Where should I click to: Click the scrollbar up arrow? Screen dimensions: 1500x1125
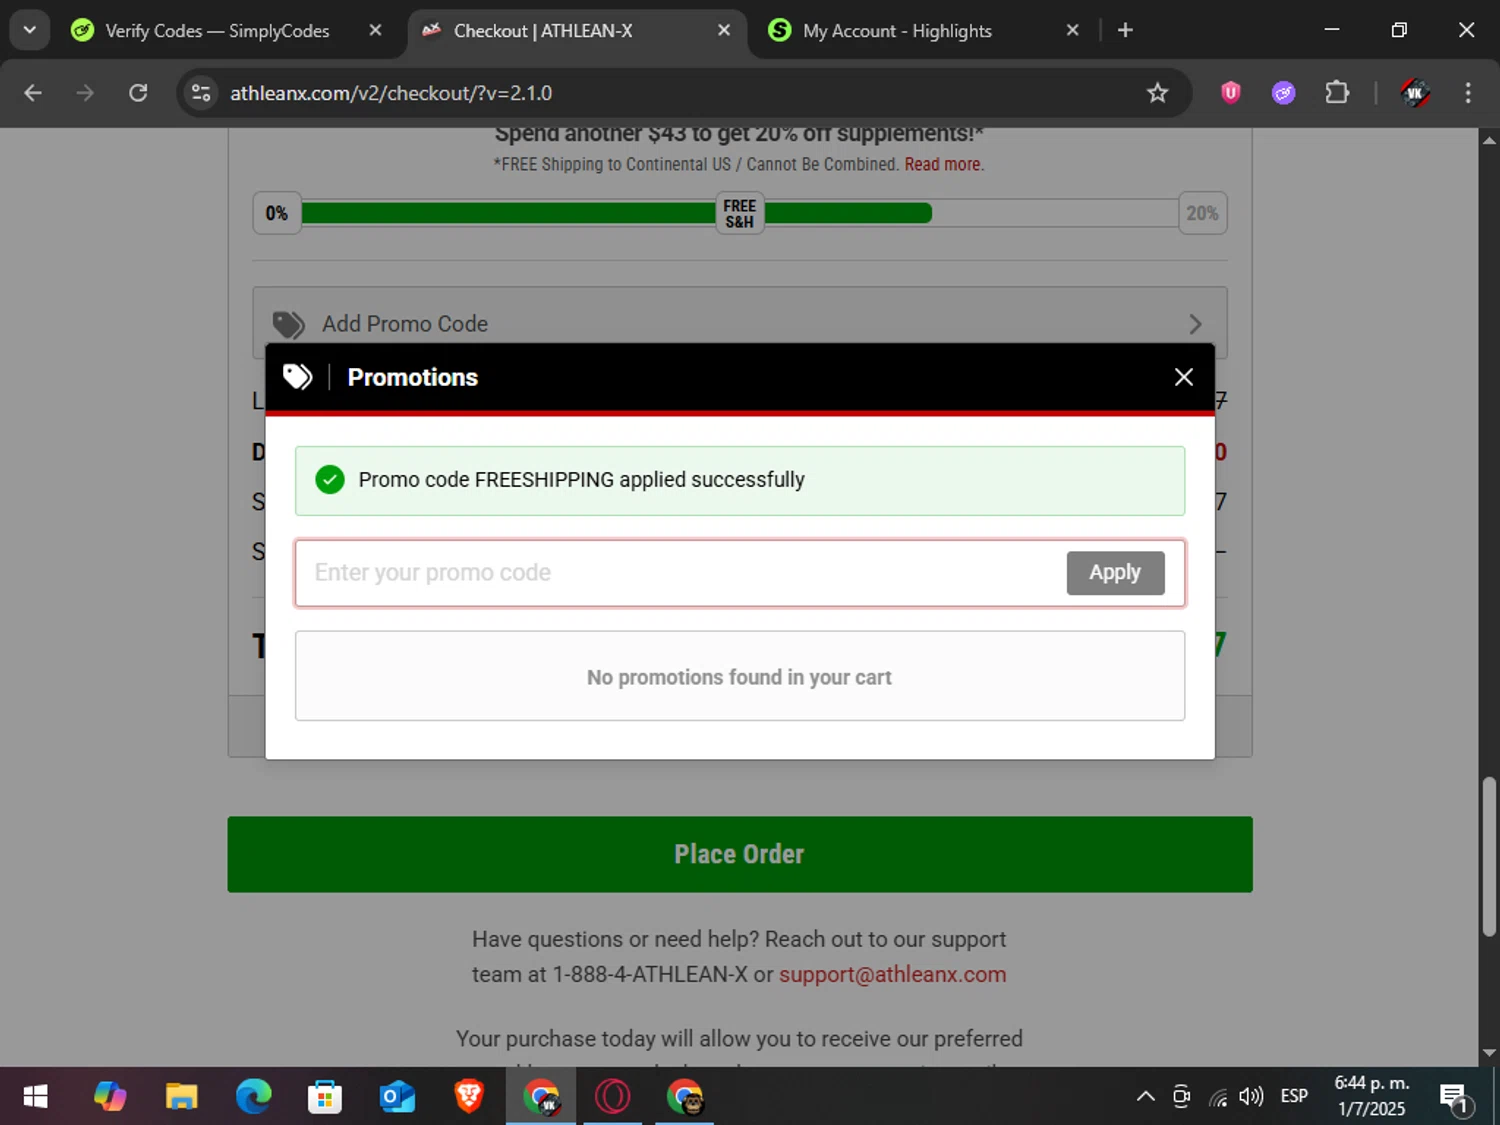(x=1489, y=140)
